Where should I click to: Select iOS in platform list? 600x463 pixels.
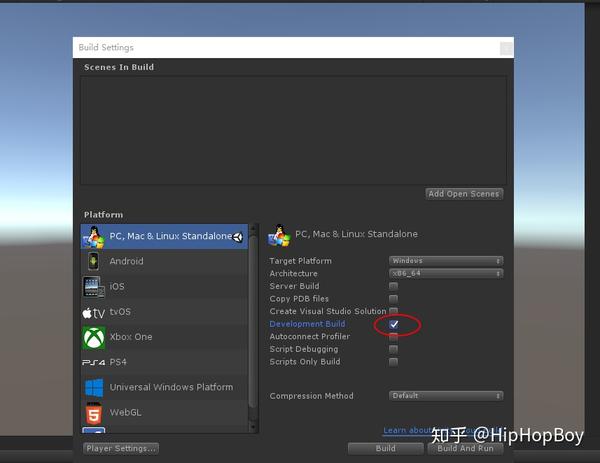(x=165, y=287)
